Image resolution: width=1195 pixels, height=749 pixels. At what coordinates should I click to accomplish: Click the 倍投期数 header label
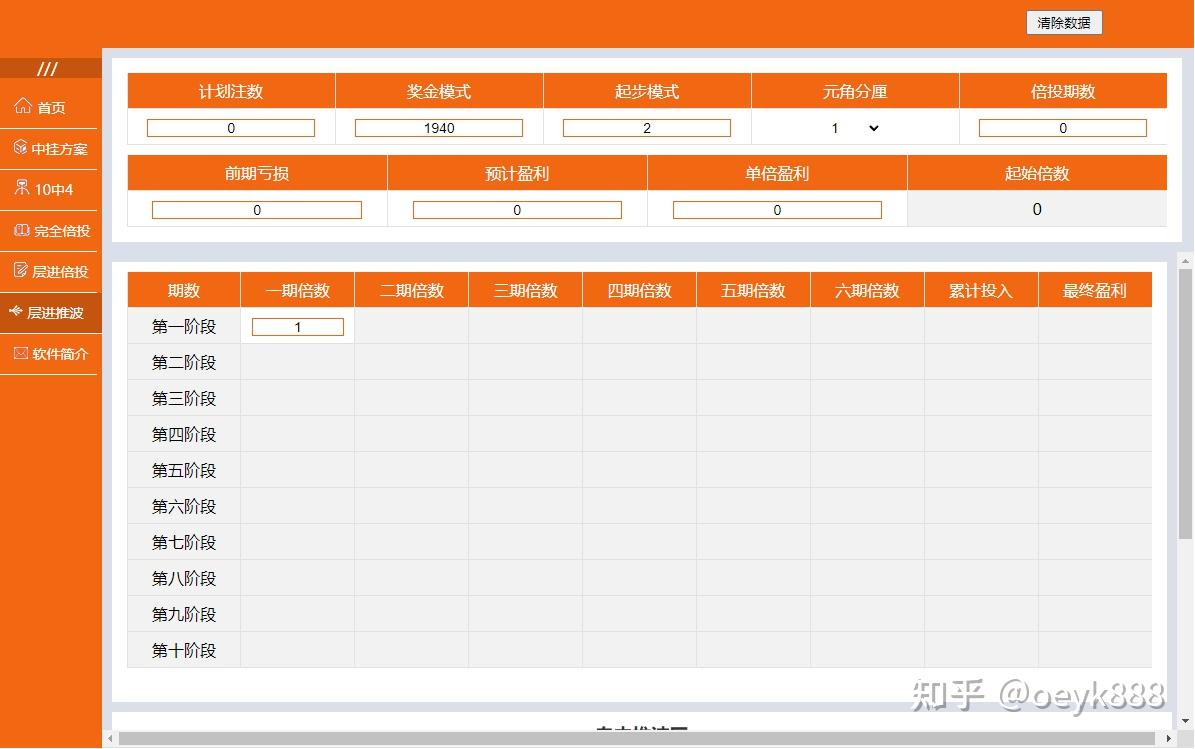(1063, 91)
